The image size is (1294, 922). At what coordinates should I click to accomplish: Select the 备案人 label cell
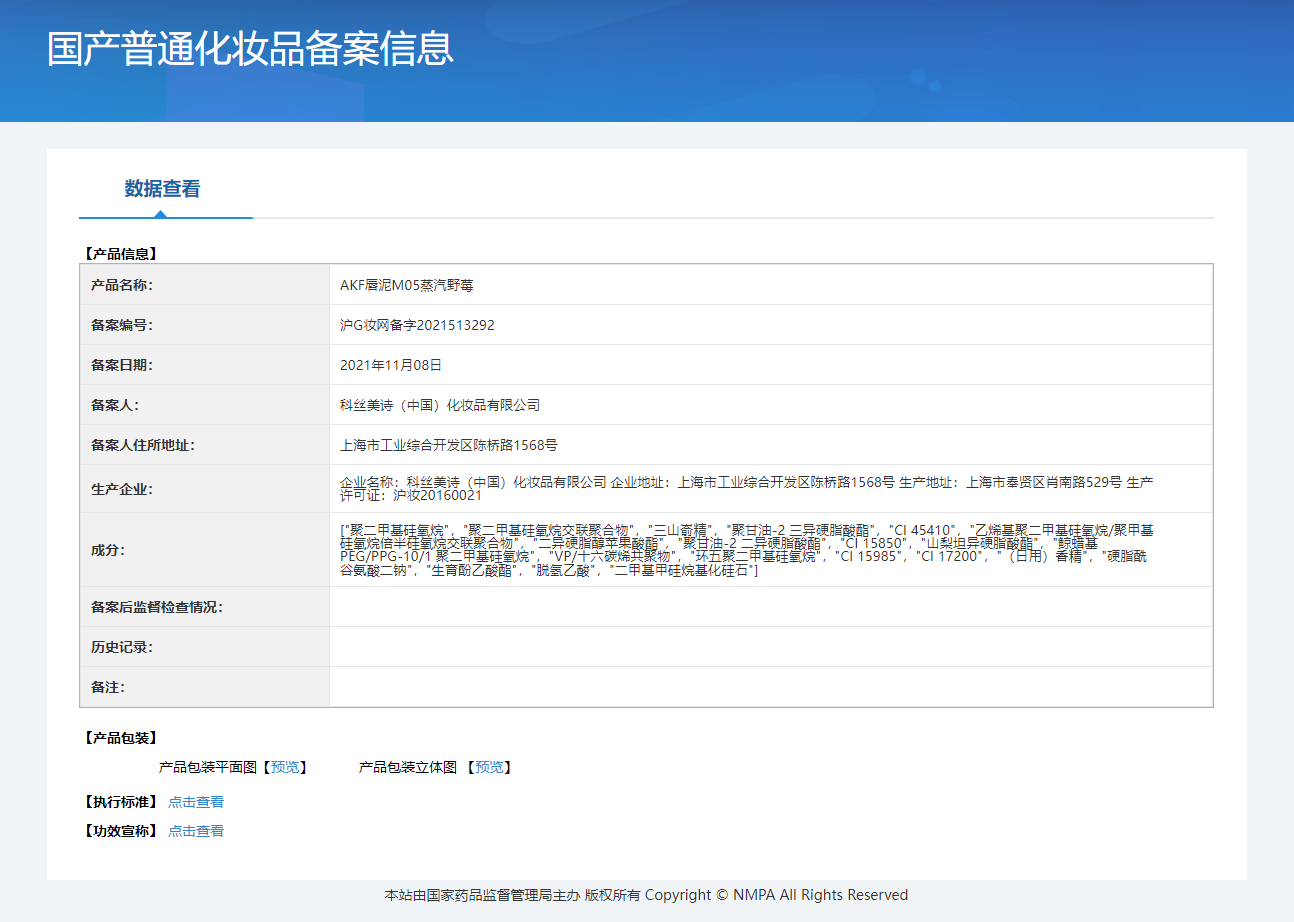click(205, 405)
